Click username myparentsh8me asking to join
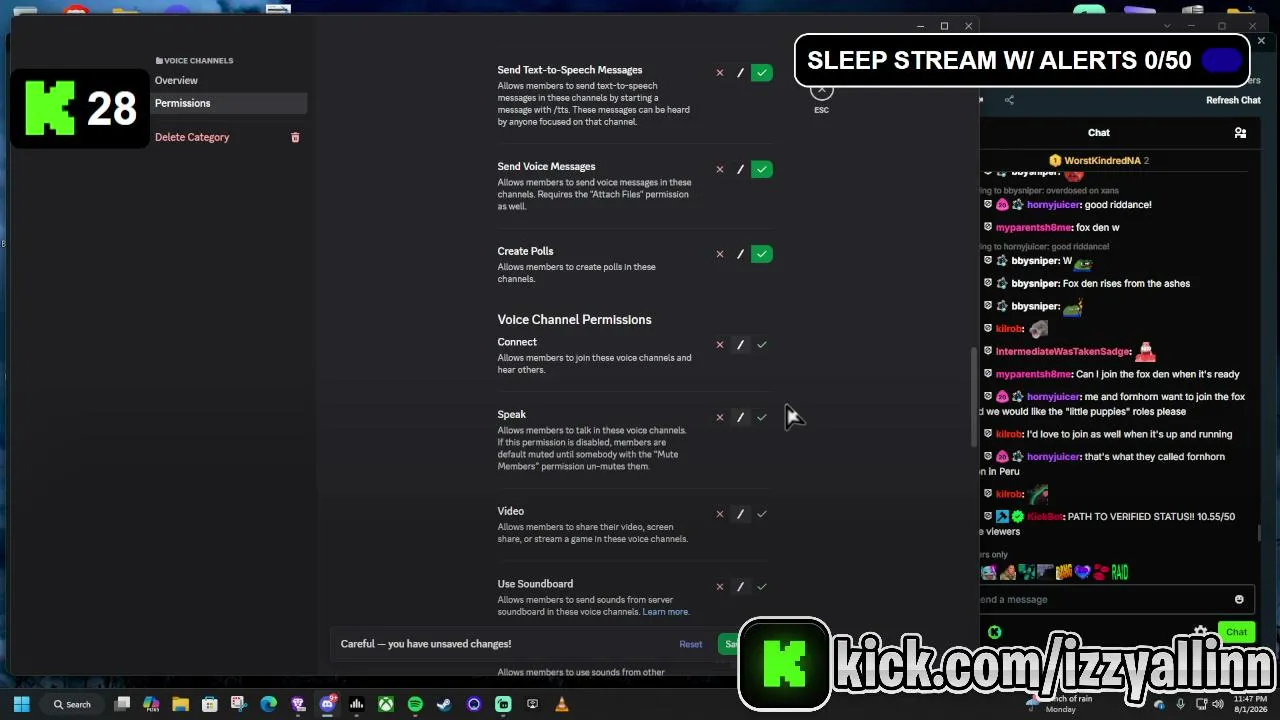Image resolution: width=1280 pixels, height=720 pixels. click(1034, 374)
